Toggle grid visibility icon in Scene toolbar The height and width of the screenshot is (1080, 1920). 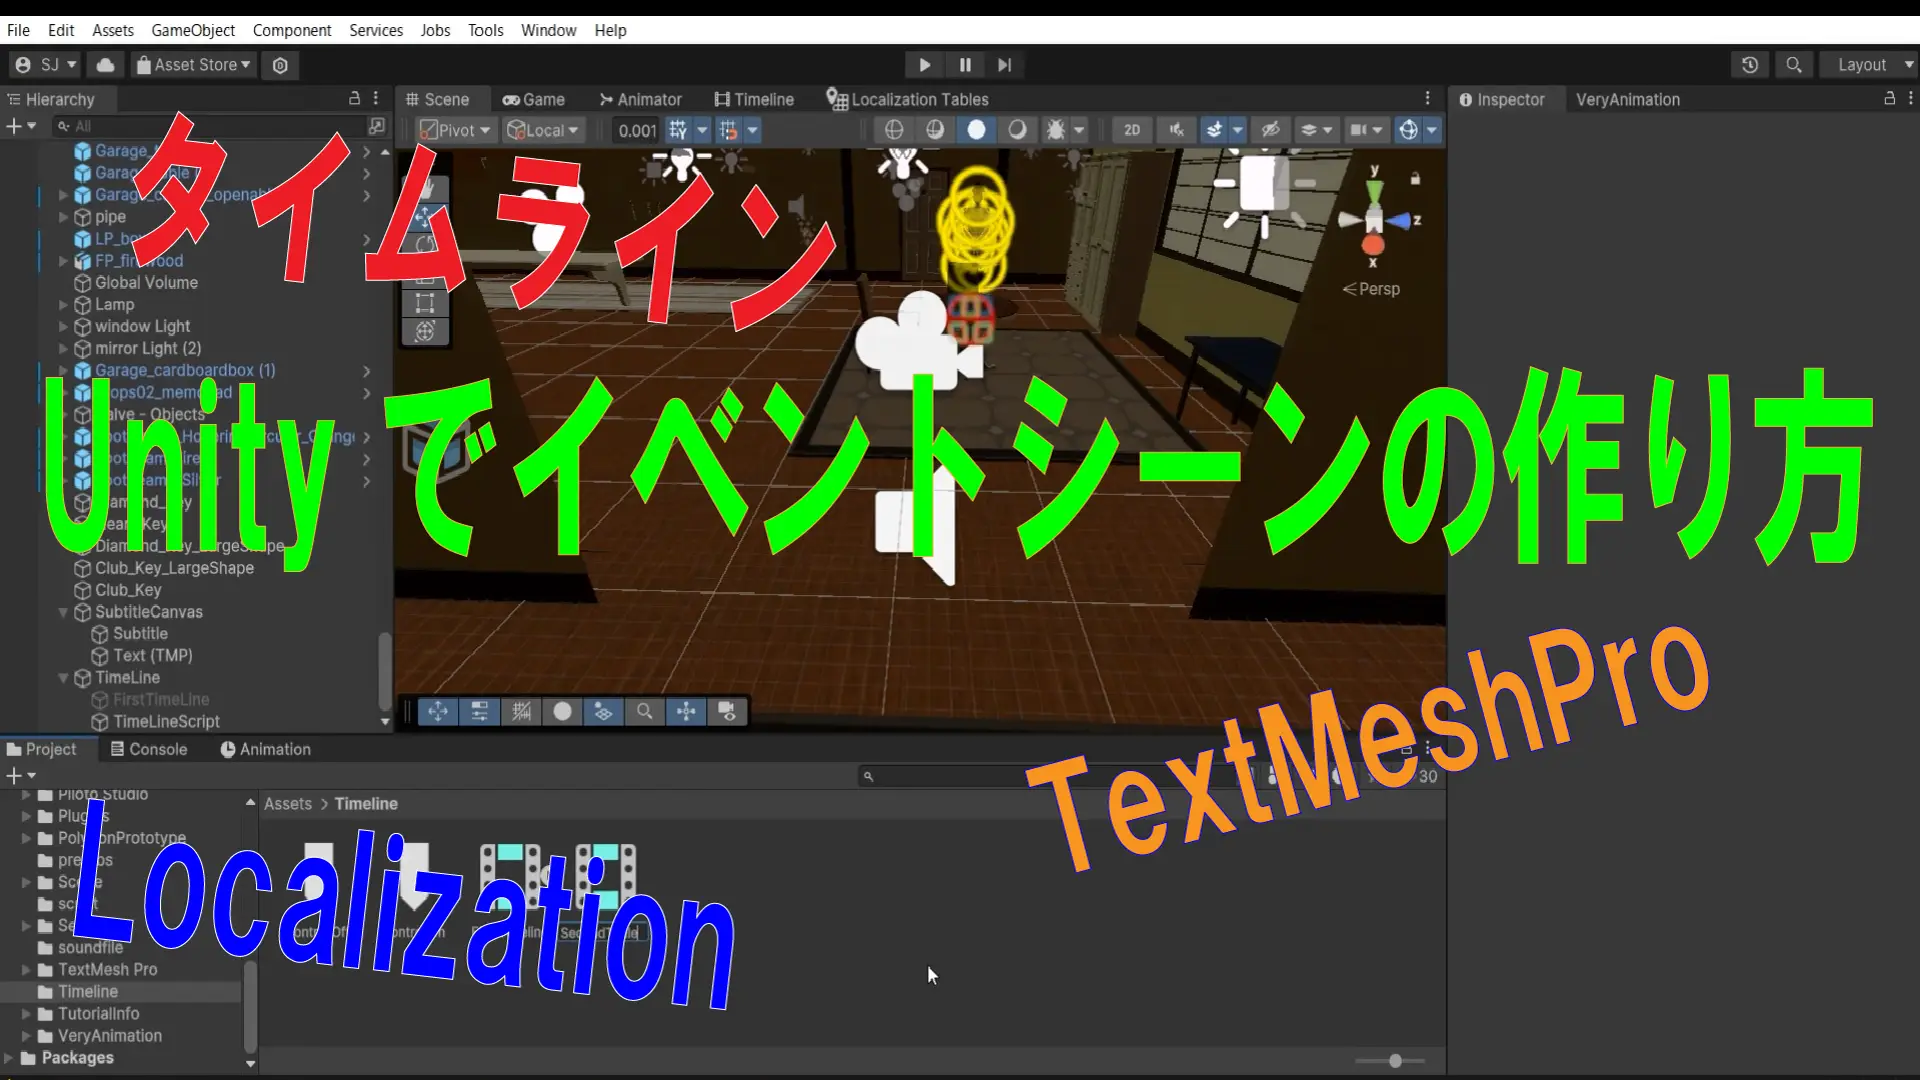679,130
